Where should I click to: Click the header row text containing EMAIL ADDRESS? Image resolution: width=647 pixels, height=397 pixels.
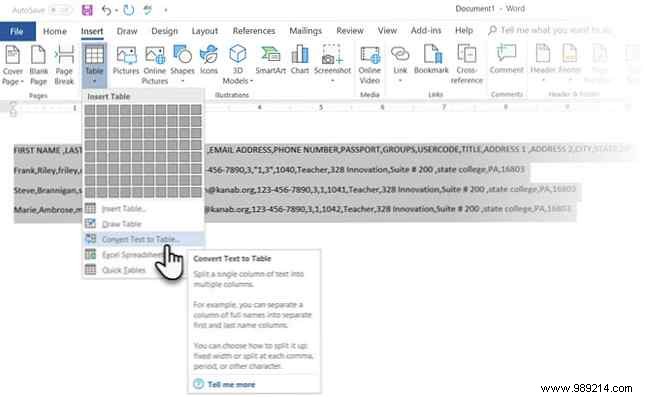click(420, 150)
